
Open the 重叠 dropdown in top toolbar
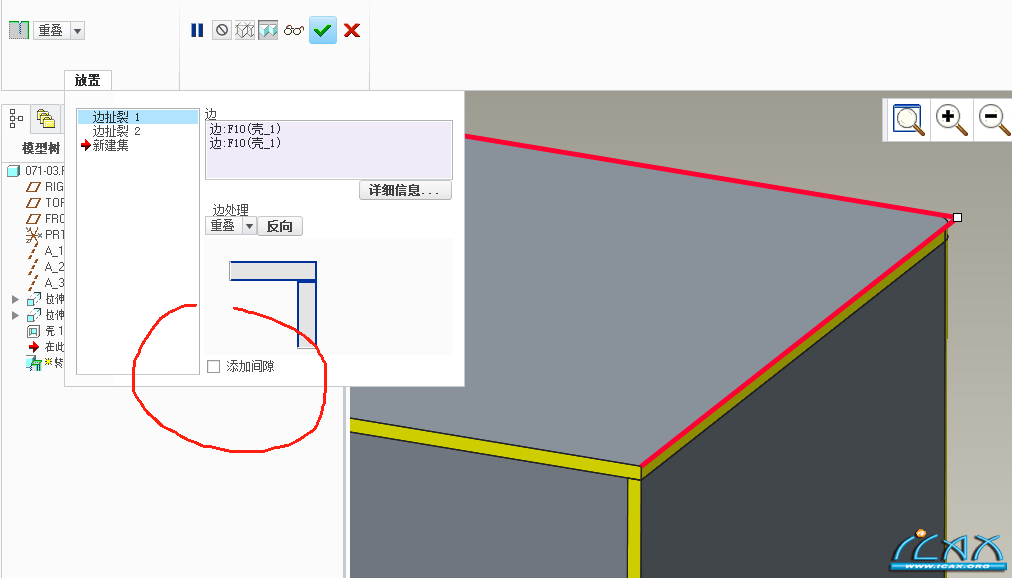pyautogui.click(x=77, y=30)
